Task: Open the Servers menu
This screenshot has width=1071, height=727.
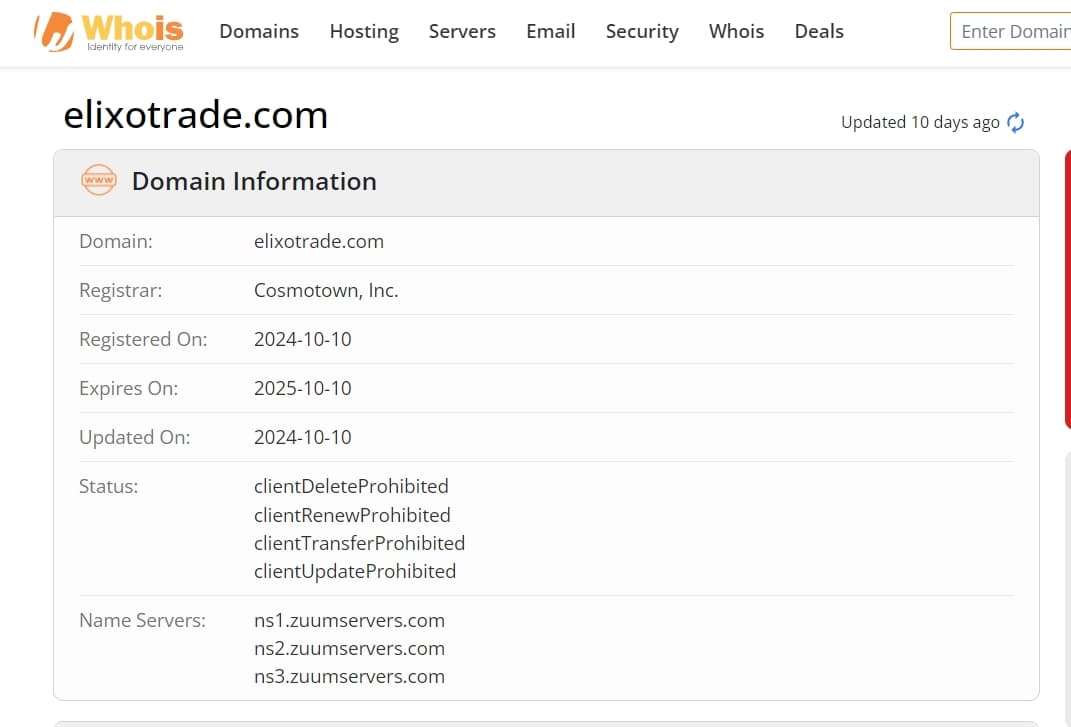Action: pos(462,31)
